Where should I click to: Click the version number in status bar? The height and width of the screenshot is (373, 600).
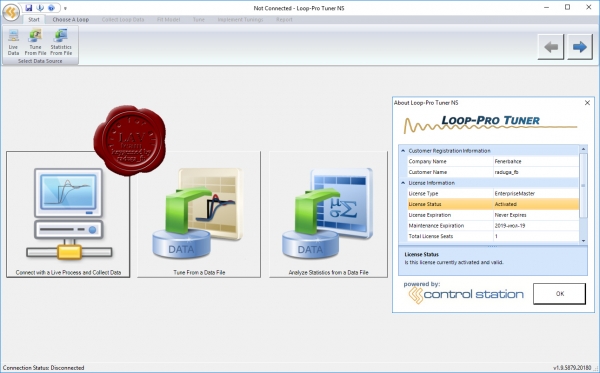(572, 368)
